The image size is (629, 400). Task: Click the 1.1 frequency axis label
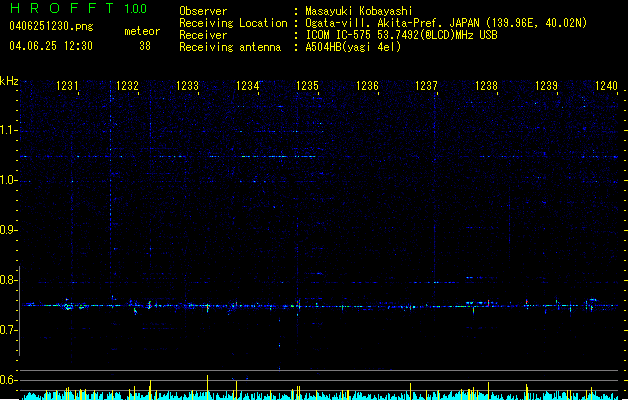coord(8,130)
